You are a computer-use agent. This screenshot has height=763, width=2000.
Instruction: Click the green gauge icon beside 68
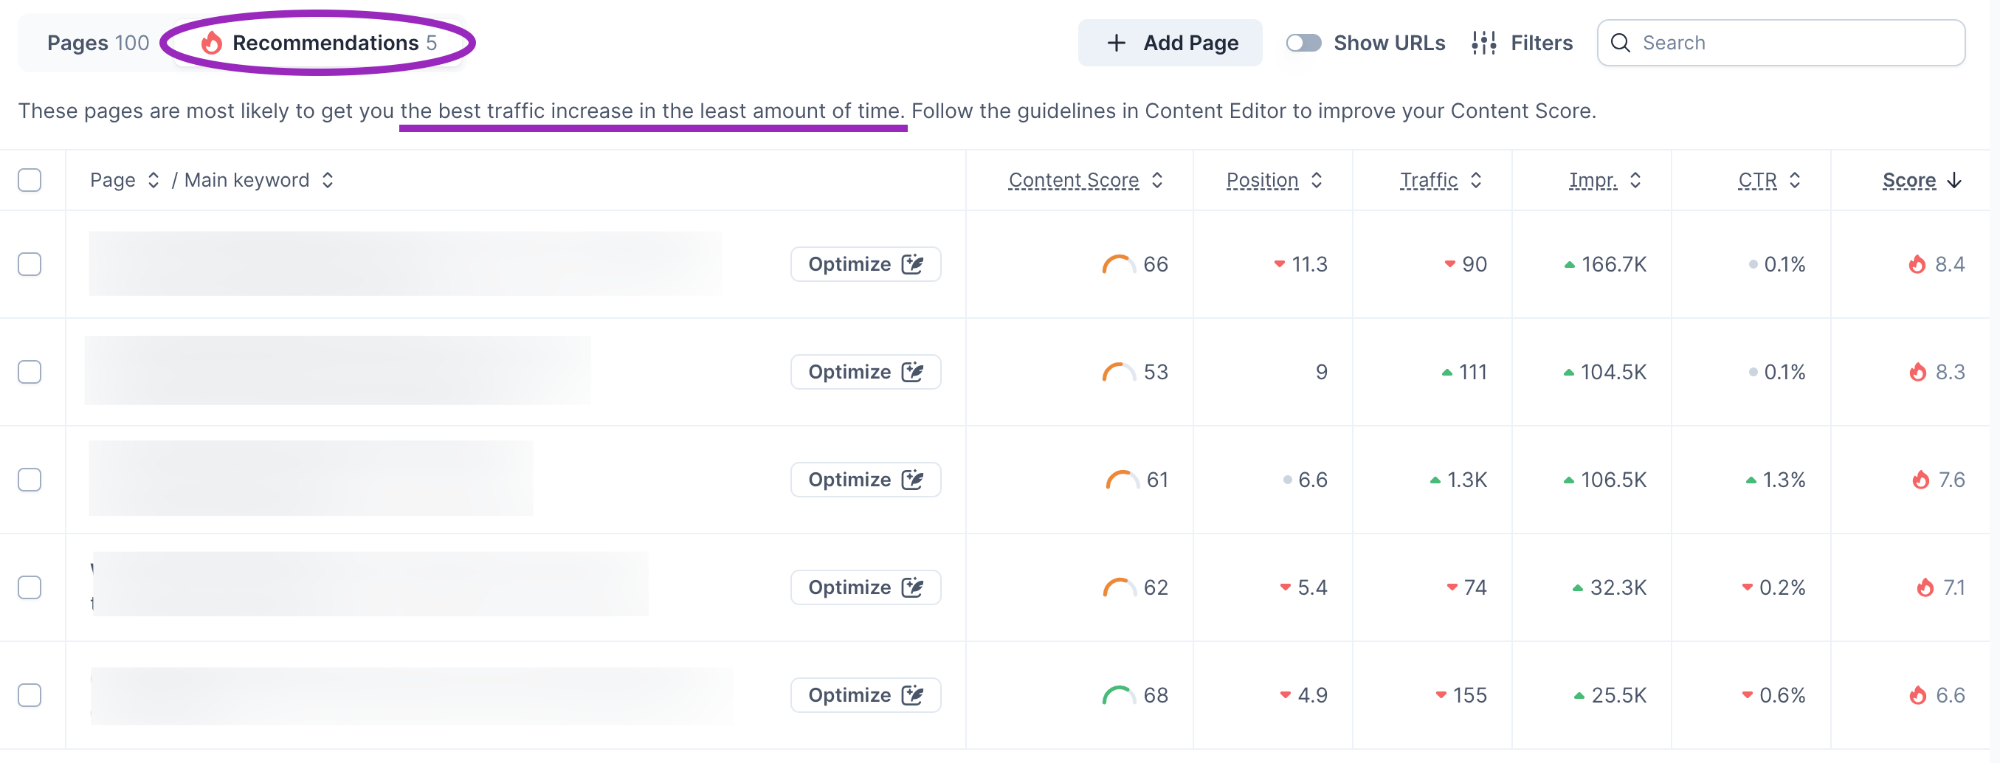pos(1118,696)
